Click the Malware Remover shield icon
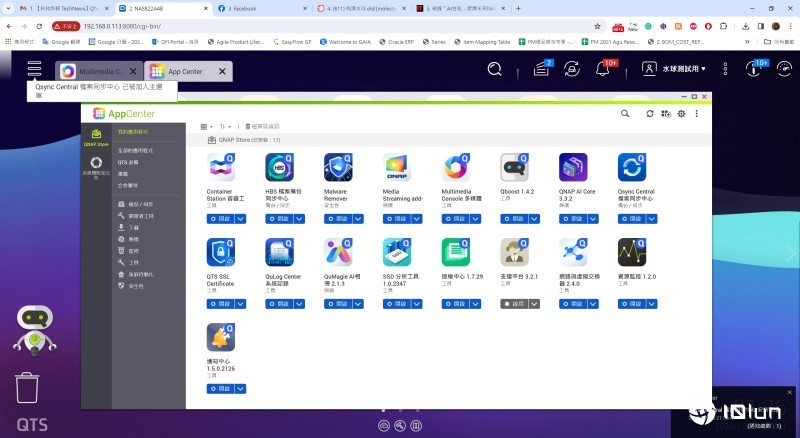The height and width of the screenshot is (438, 800). coord(338,166)
